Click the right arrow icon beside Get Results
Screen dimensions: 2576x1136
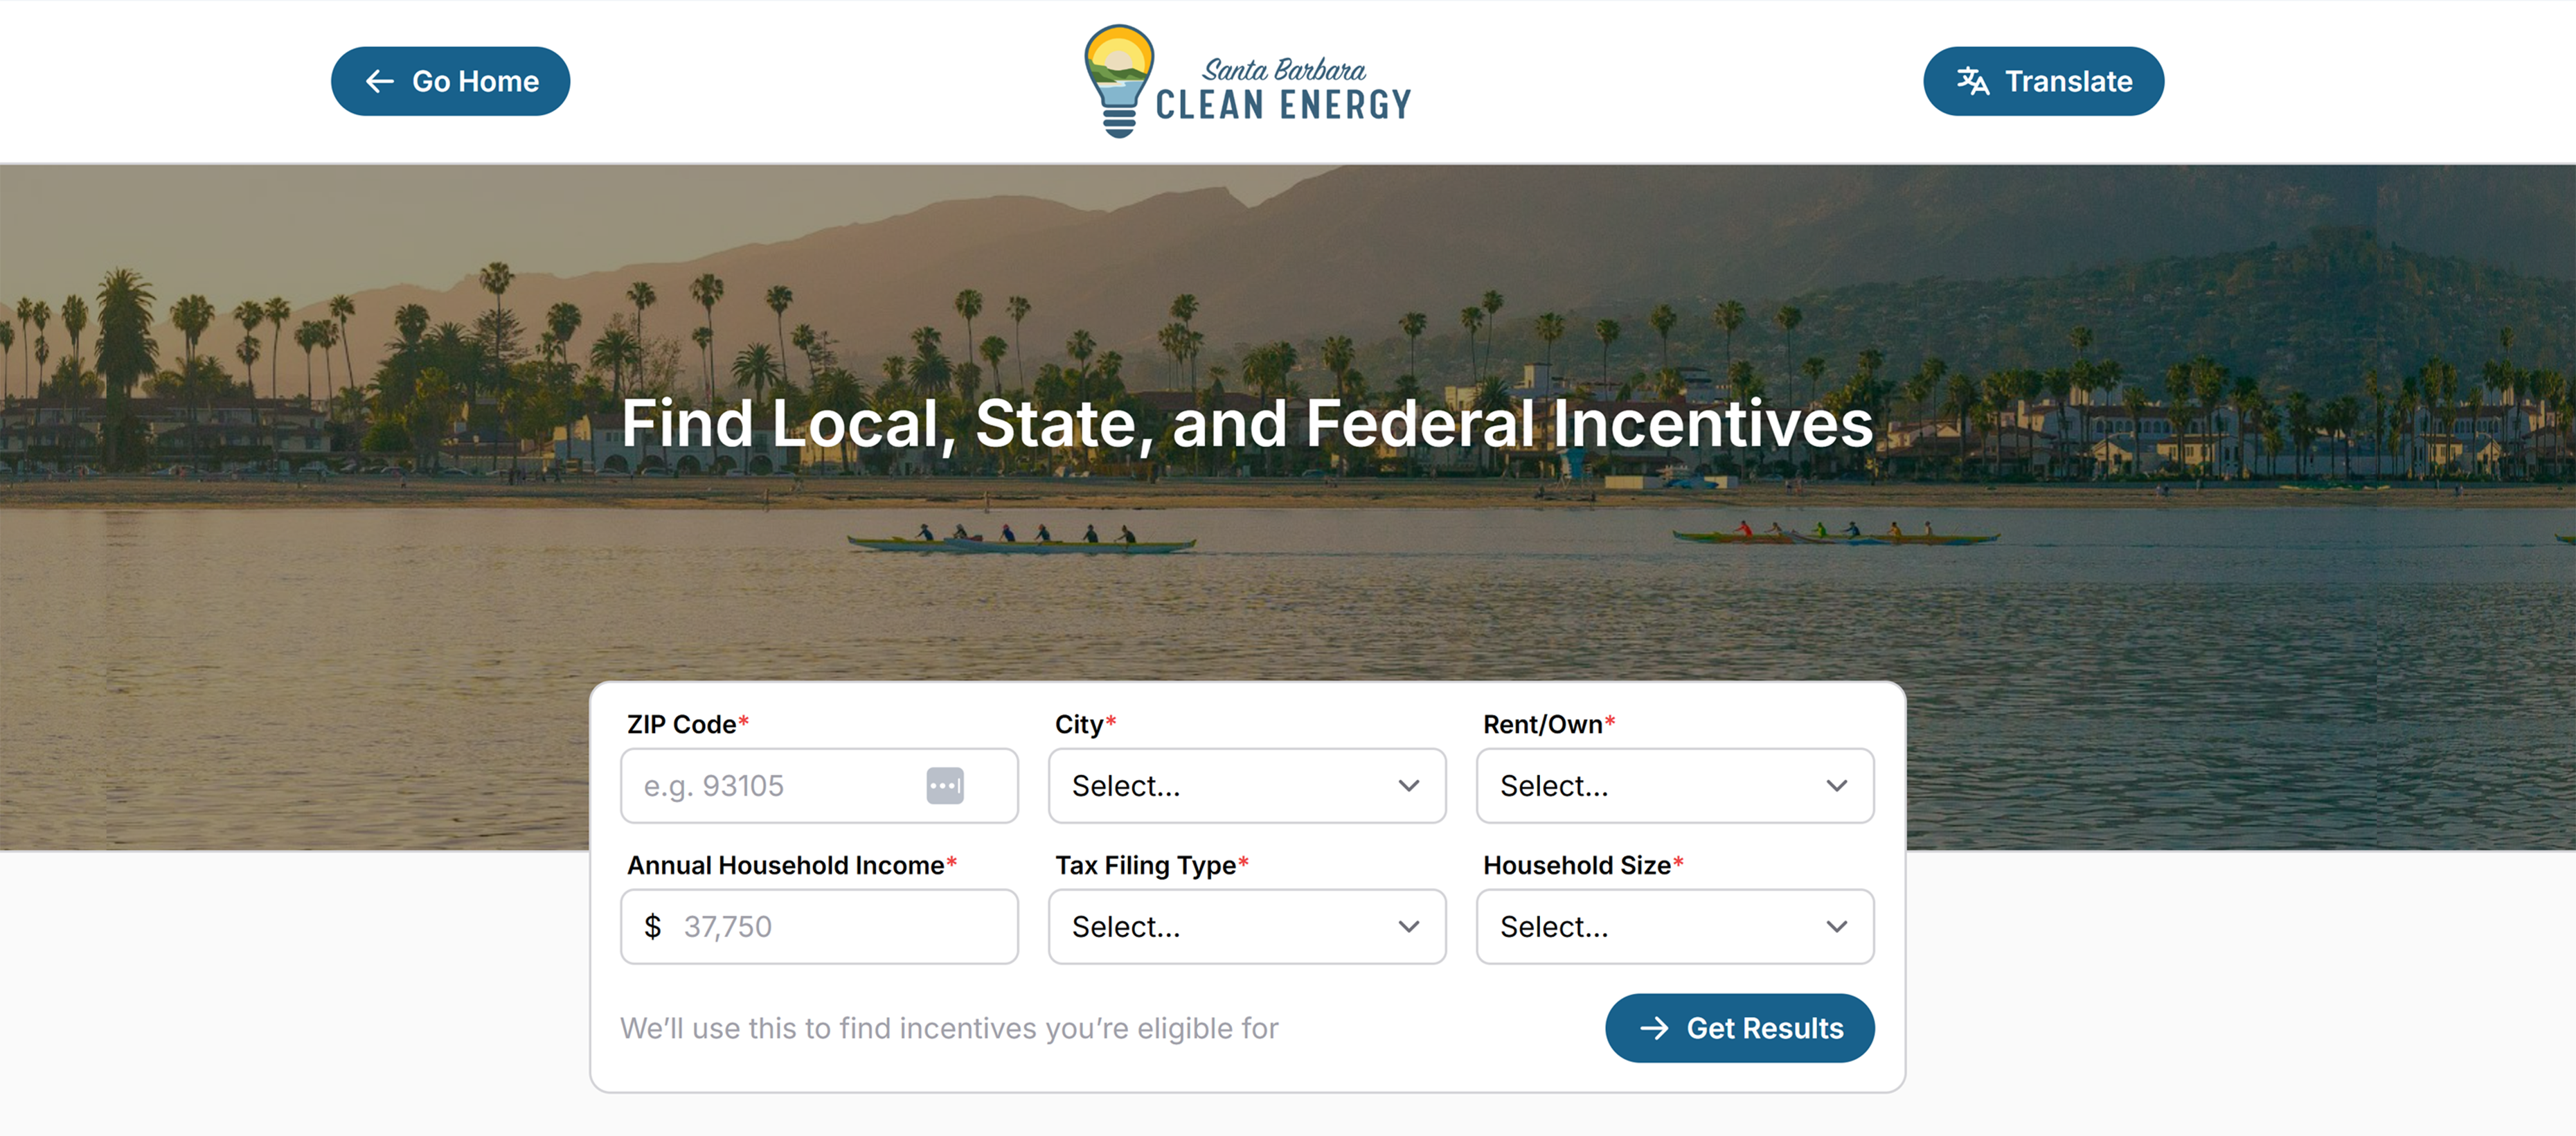1654,1028
